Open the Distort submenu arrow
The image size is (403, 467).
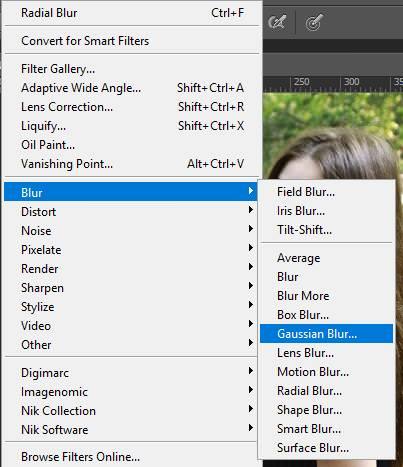[251, 210]
